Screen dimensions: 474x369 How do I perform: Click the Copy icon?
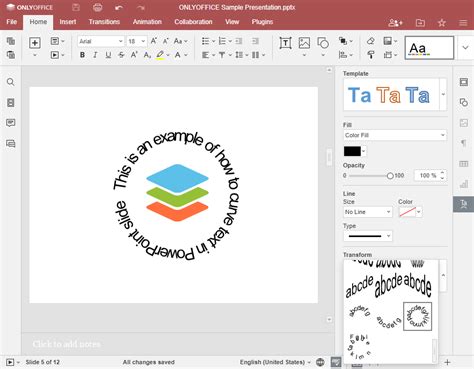click(x=11, y=41)
